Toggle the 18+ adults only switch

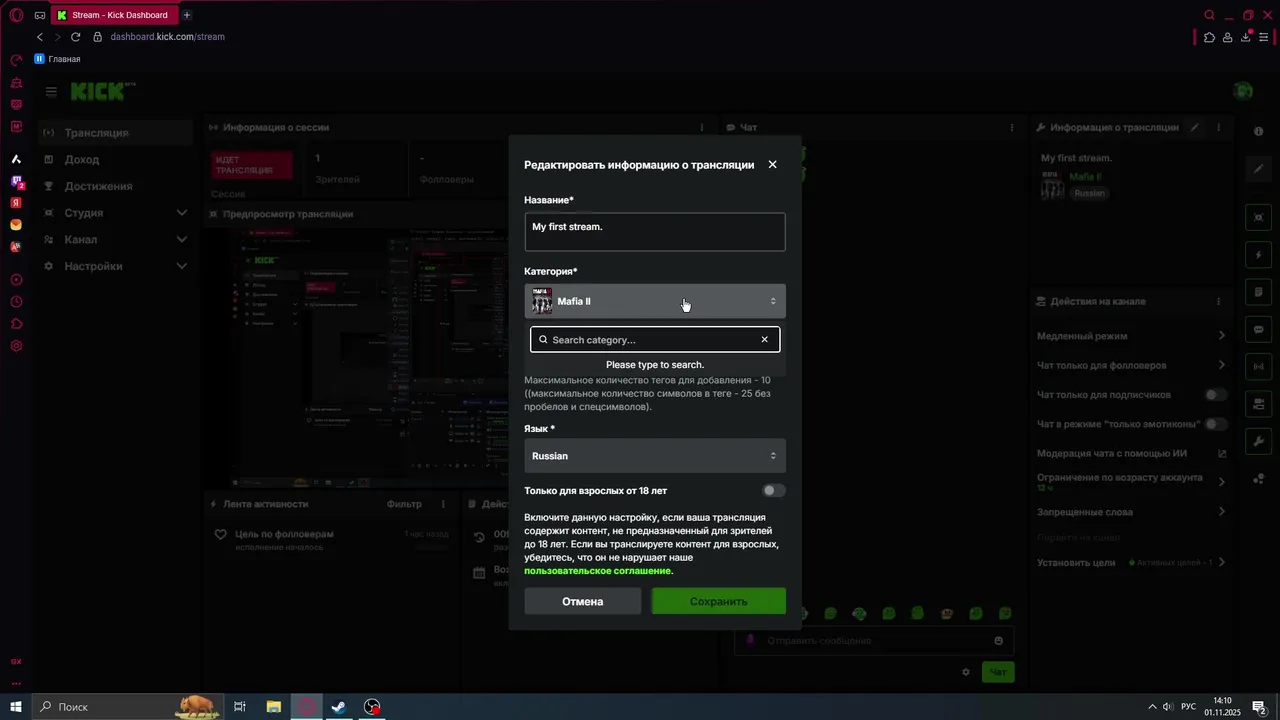774,491
